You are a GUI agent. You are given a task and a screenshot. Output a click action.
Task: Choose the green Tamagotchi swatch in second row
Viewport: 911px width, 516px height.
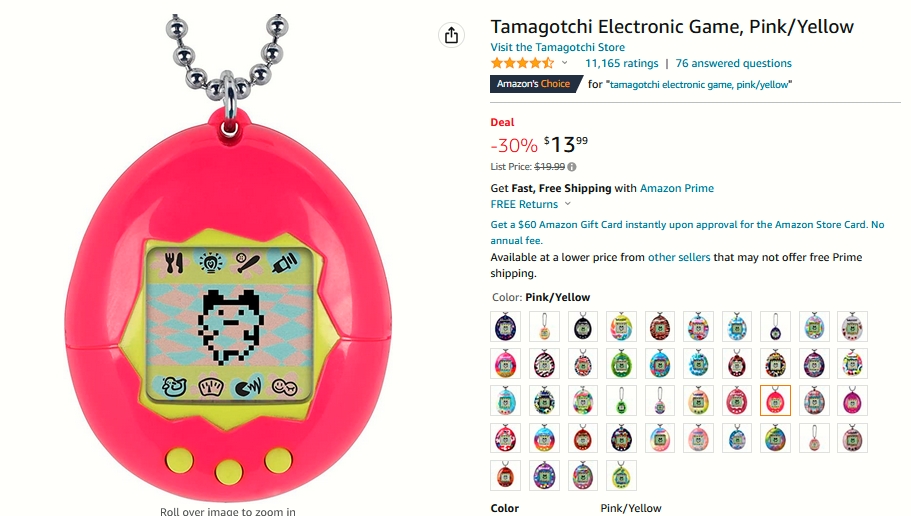(621, 363)
